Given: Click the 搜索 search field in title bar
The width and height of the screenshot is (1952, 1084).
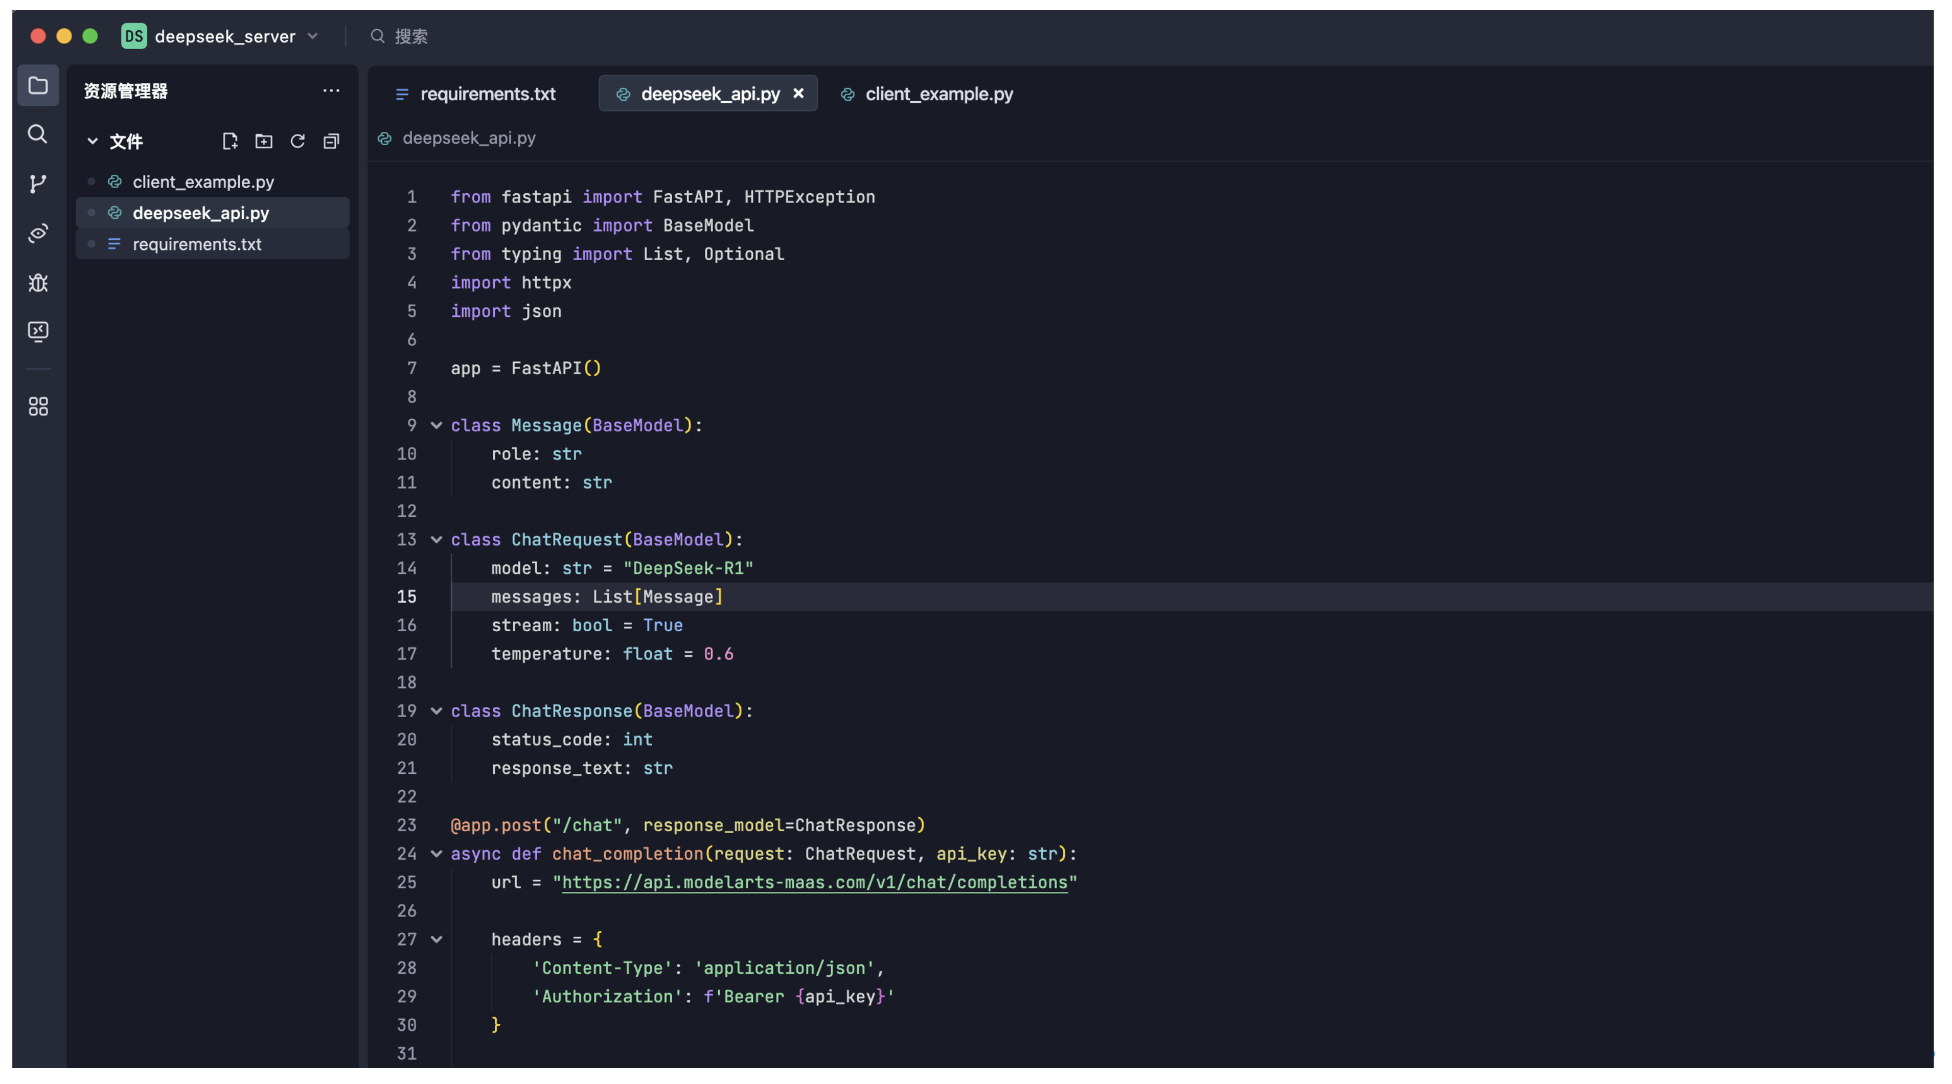Looking at the screenshot, I should tap(410, 37).
